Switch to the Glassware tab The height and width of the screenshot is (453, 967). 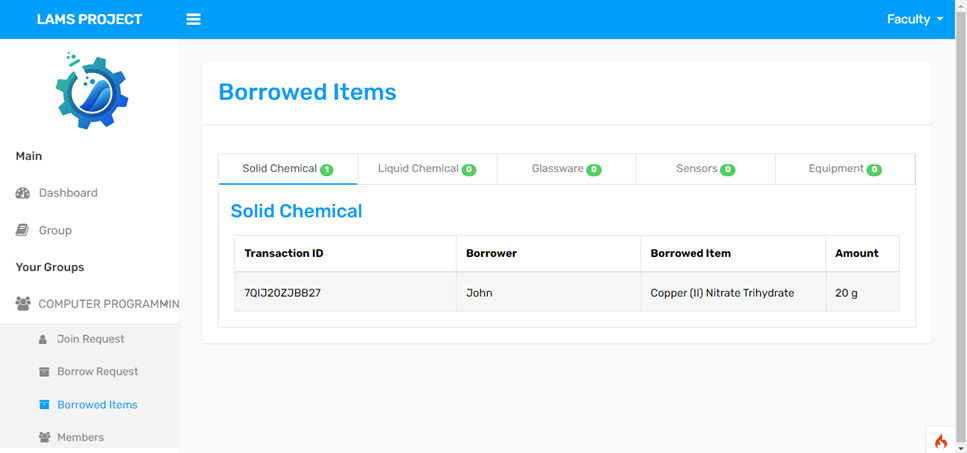click(x=566, y=169)
